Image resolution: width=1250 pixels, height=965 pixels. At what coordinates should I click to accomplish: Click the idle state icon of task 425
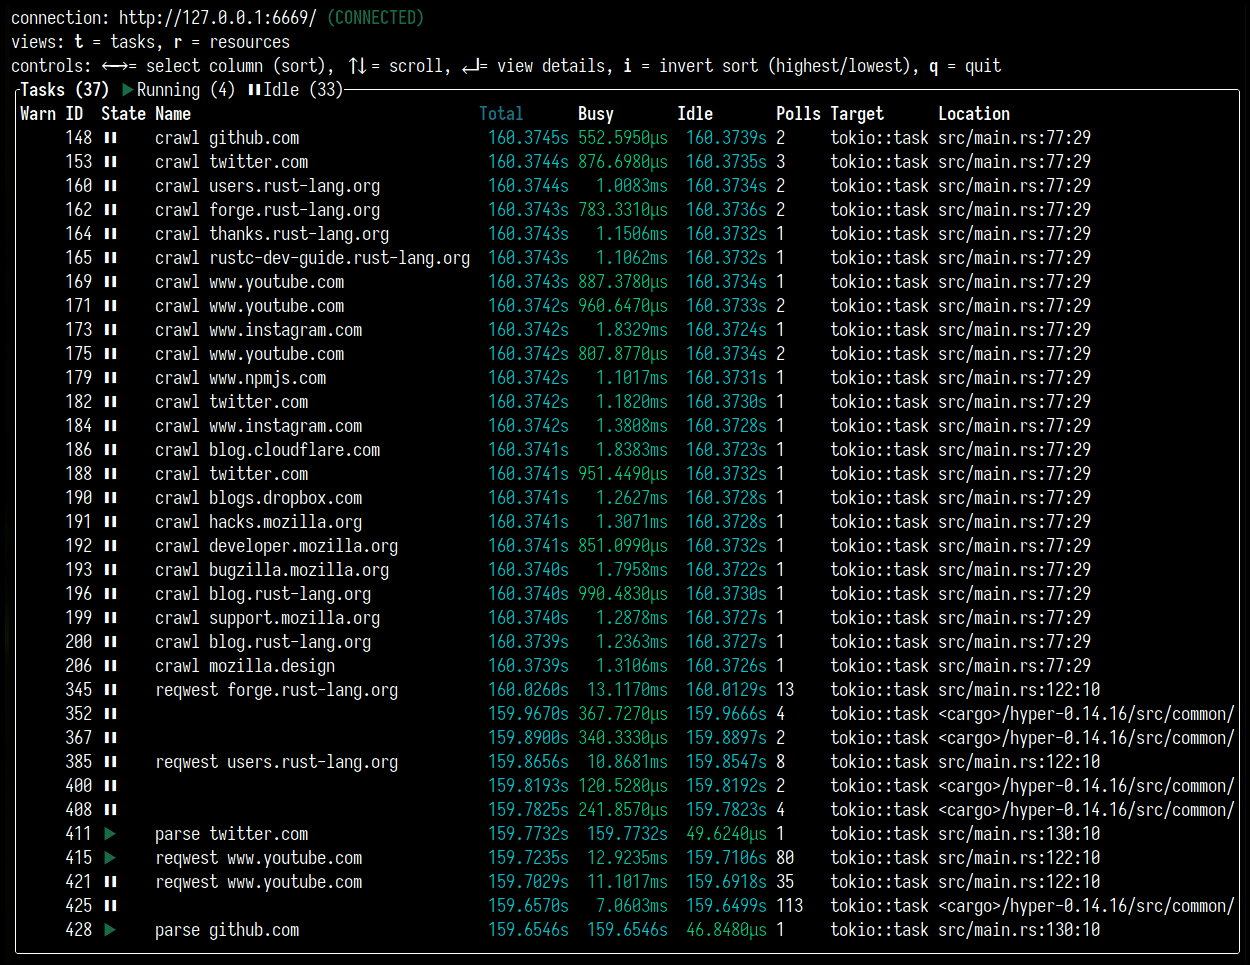pos(110,906)
